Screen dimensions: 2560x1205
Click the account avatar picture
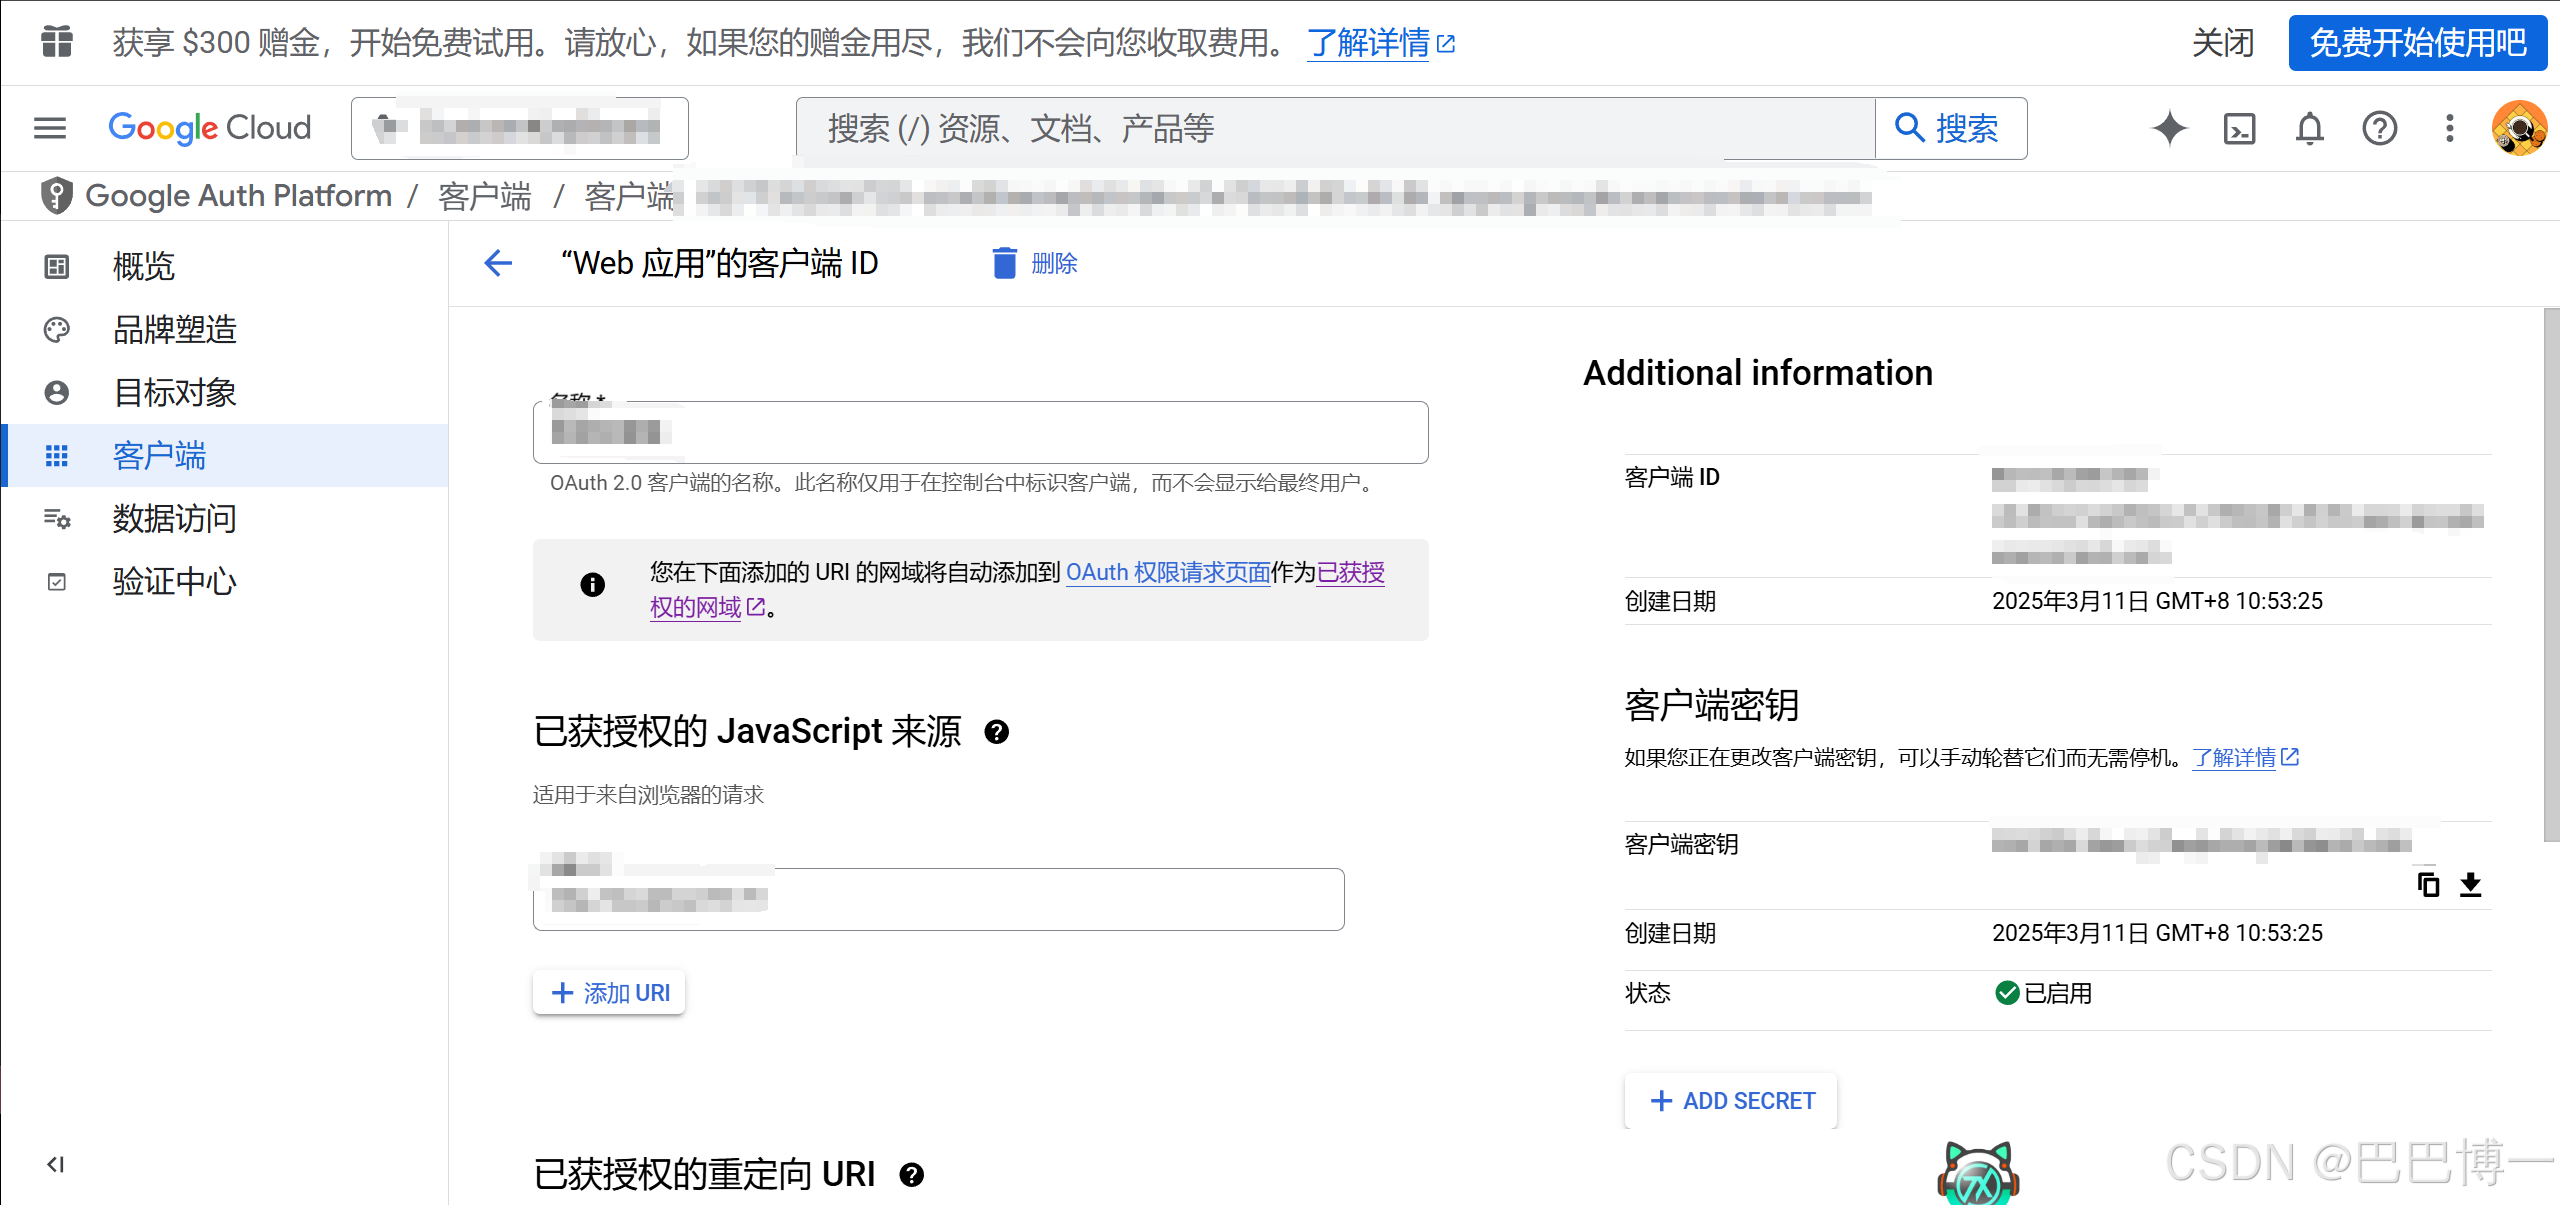tap(2519, 128)
